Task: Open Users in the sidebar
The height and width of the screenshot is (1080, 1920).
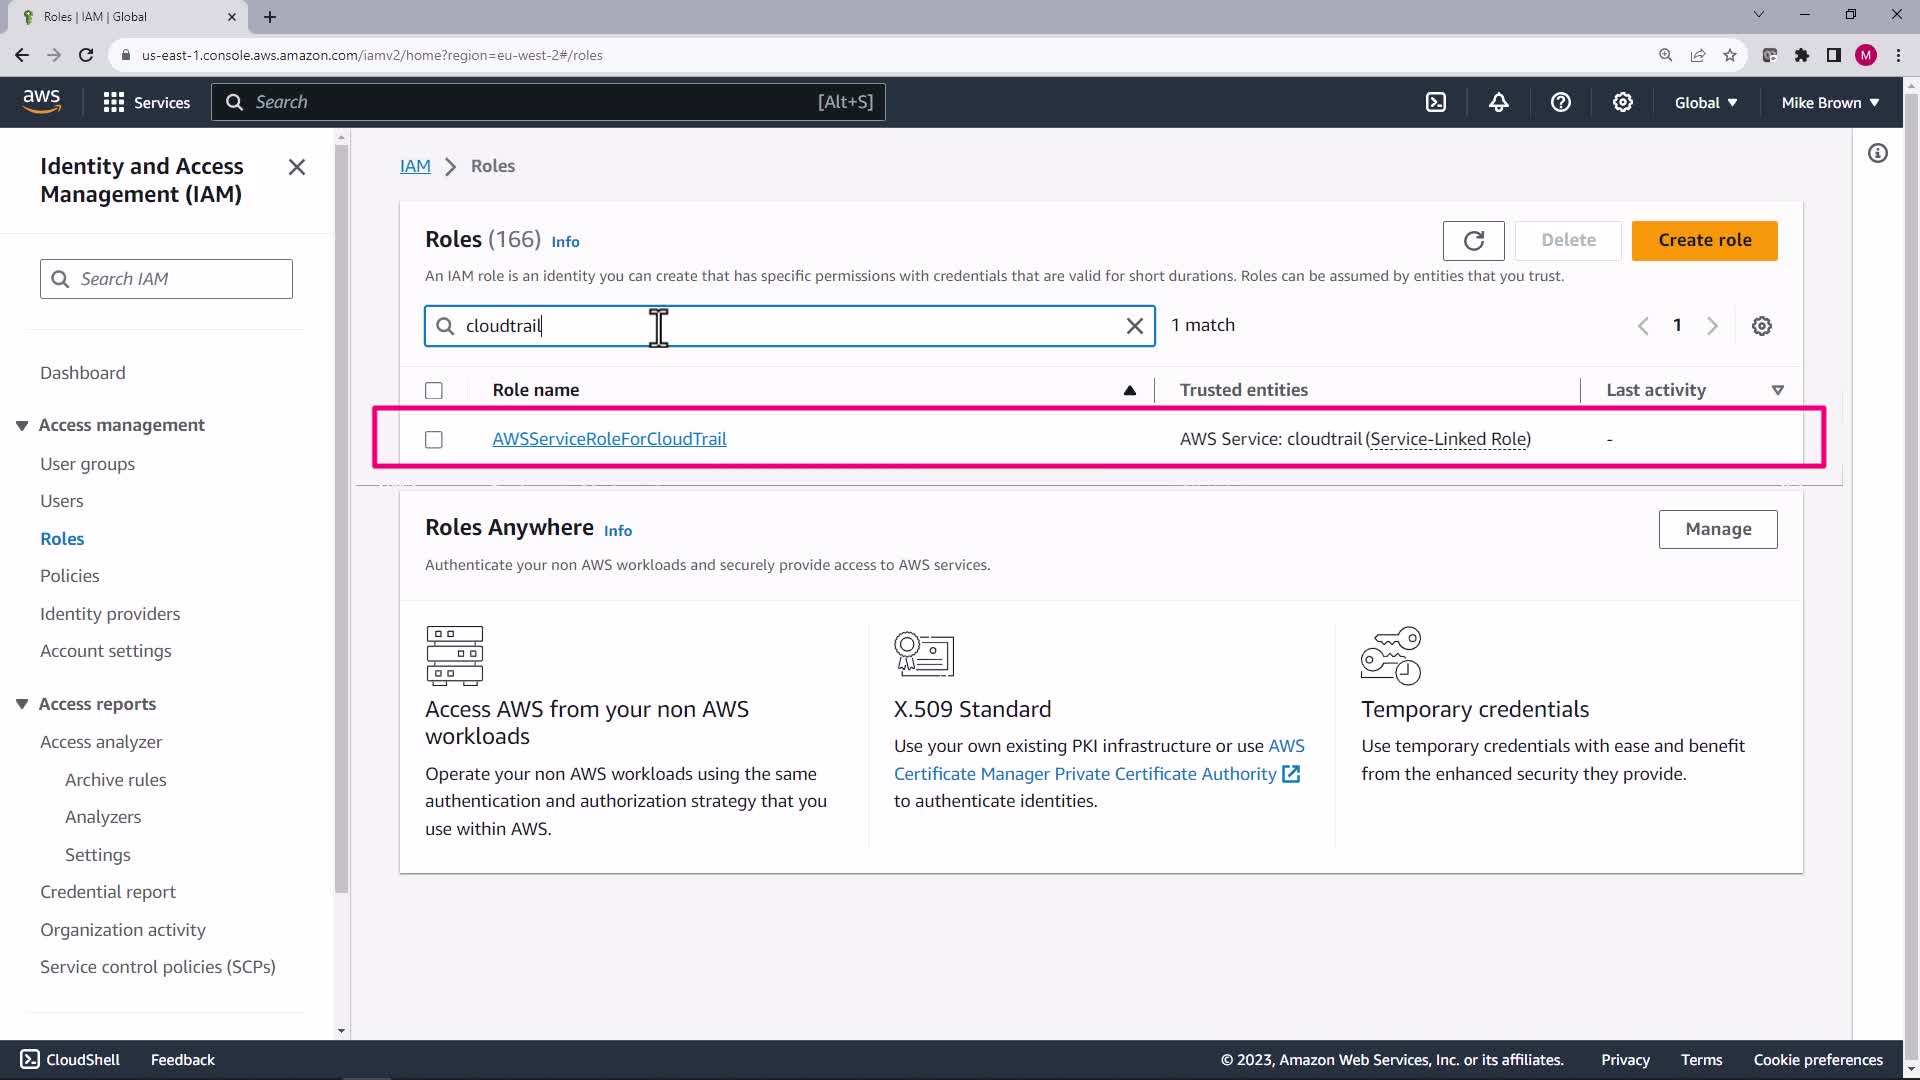Action: 62,501
